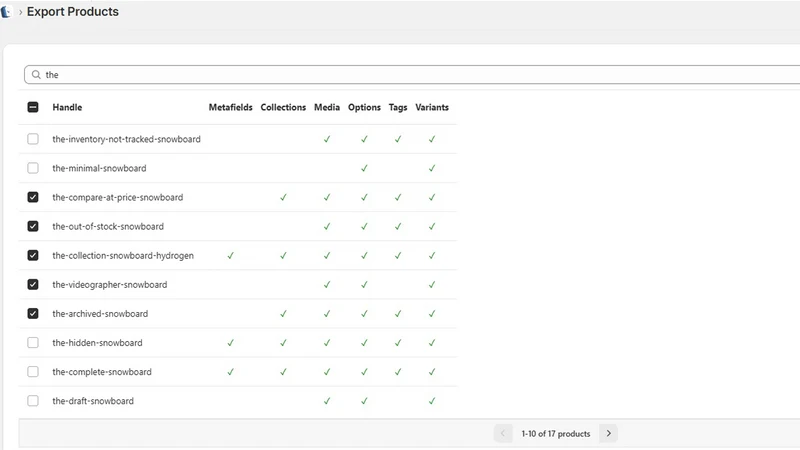This screenshot has width=800, height=450.
Task: Click Media checkmark for the-inventory-not-tracked-snowboard
Action: coord(327,139)
